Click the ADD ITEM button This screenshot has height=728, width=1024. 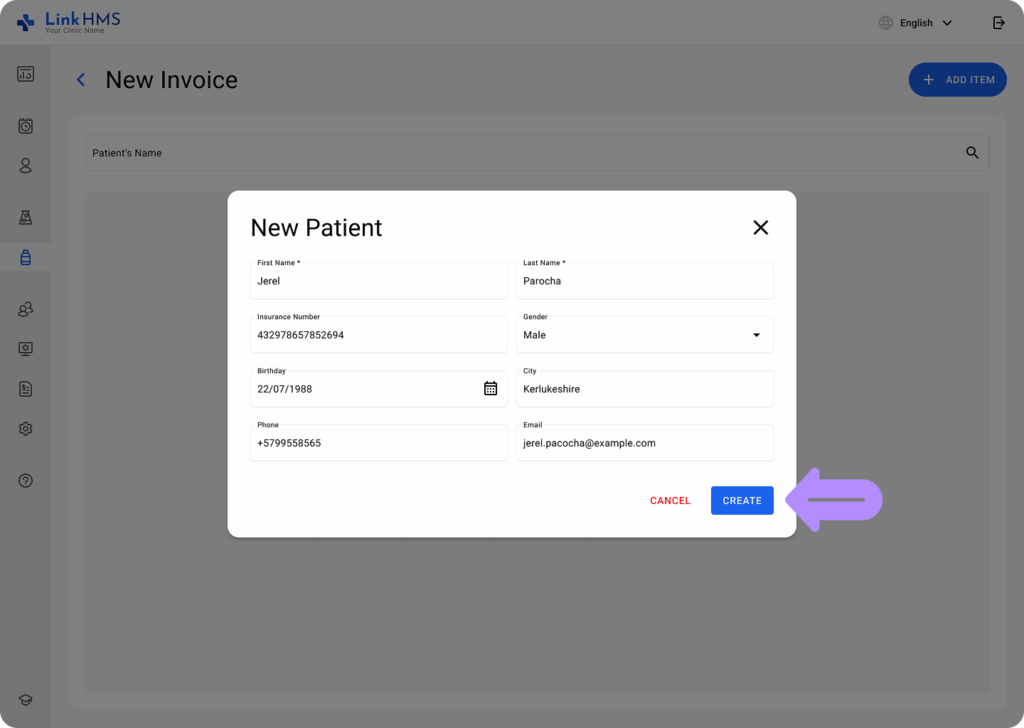pyautogui.click(x=957, y=80)
